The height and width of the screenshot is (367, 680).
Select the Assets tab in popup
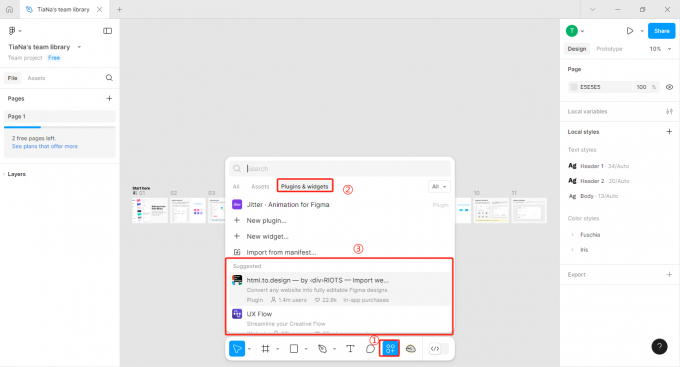point(260,187)
